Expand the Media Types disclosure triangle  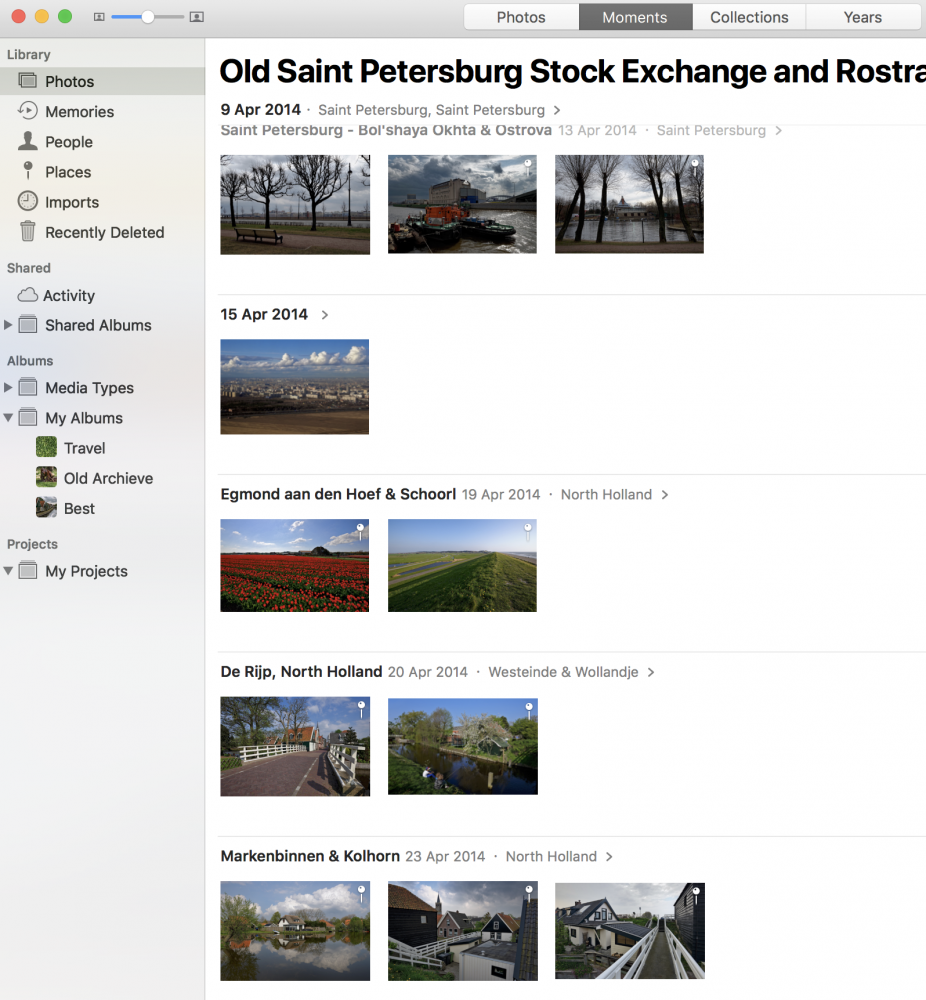[x=8, y=387]
